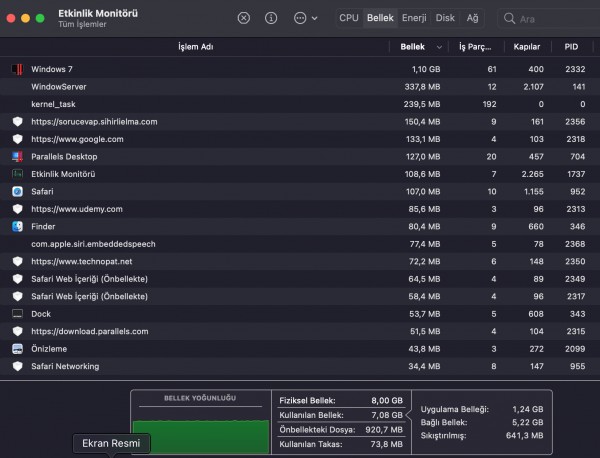Click the Önizleme process name
The width and height of the screenshot is (600, 458).
point(49,349)
